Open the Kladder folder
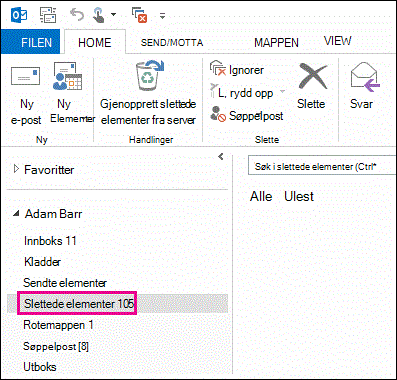 coord(42,262)
